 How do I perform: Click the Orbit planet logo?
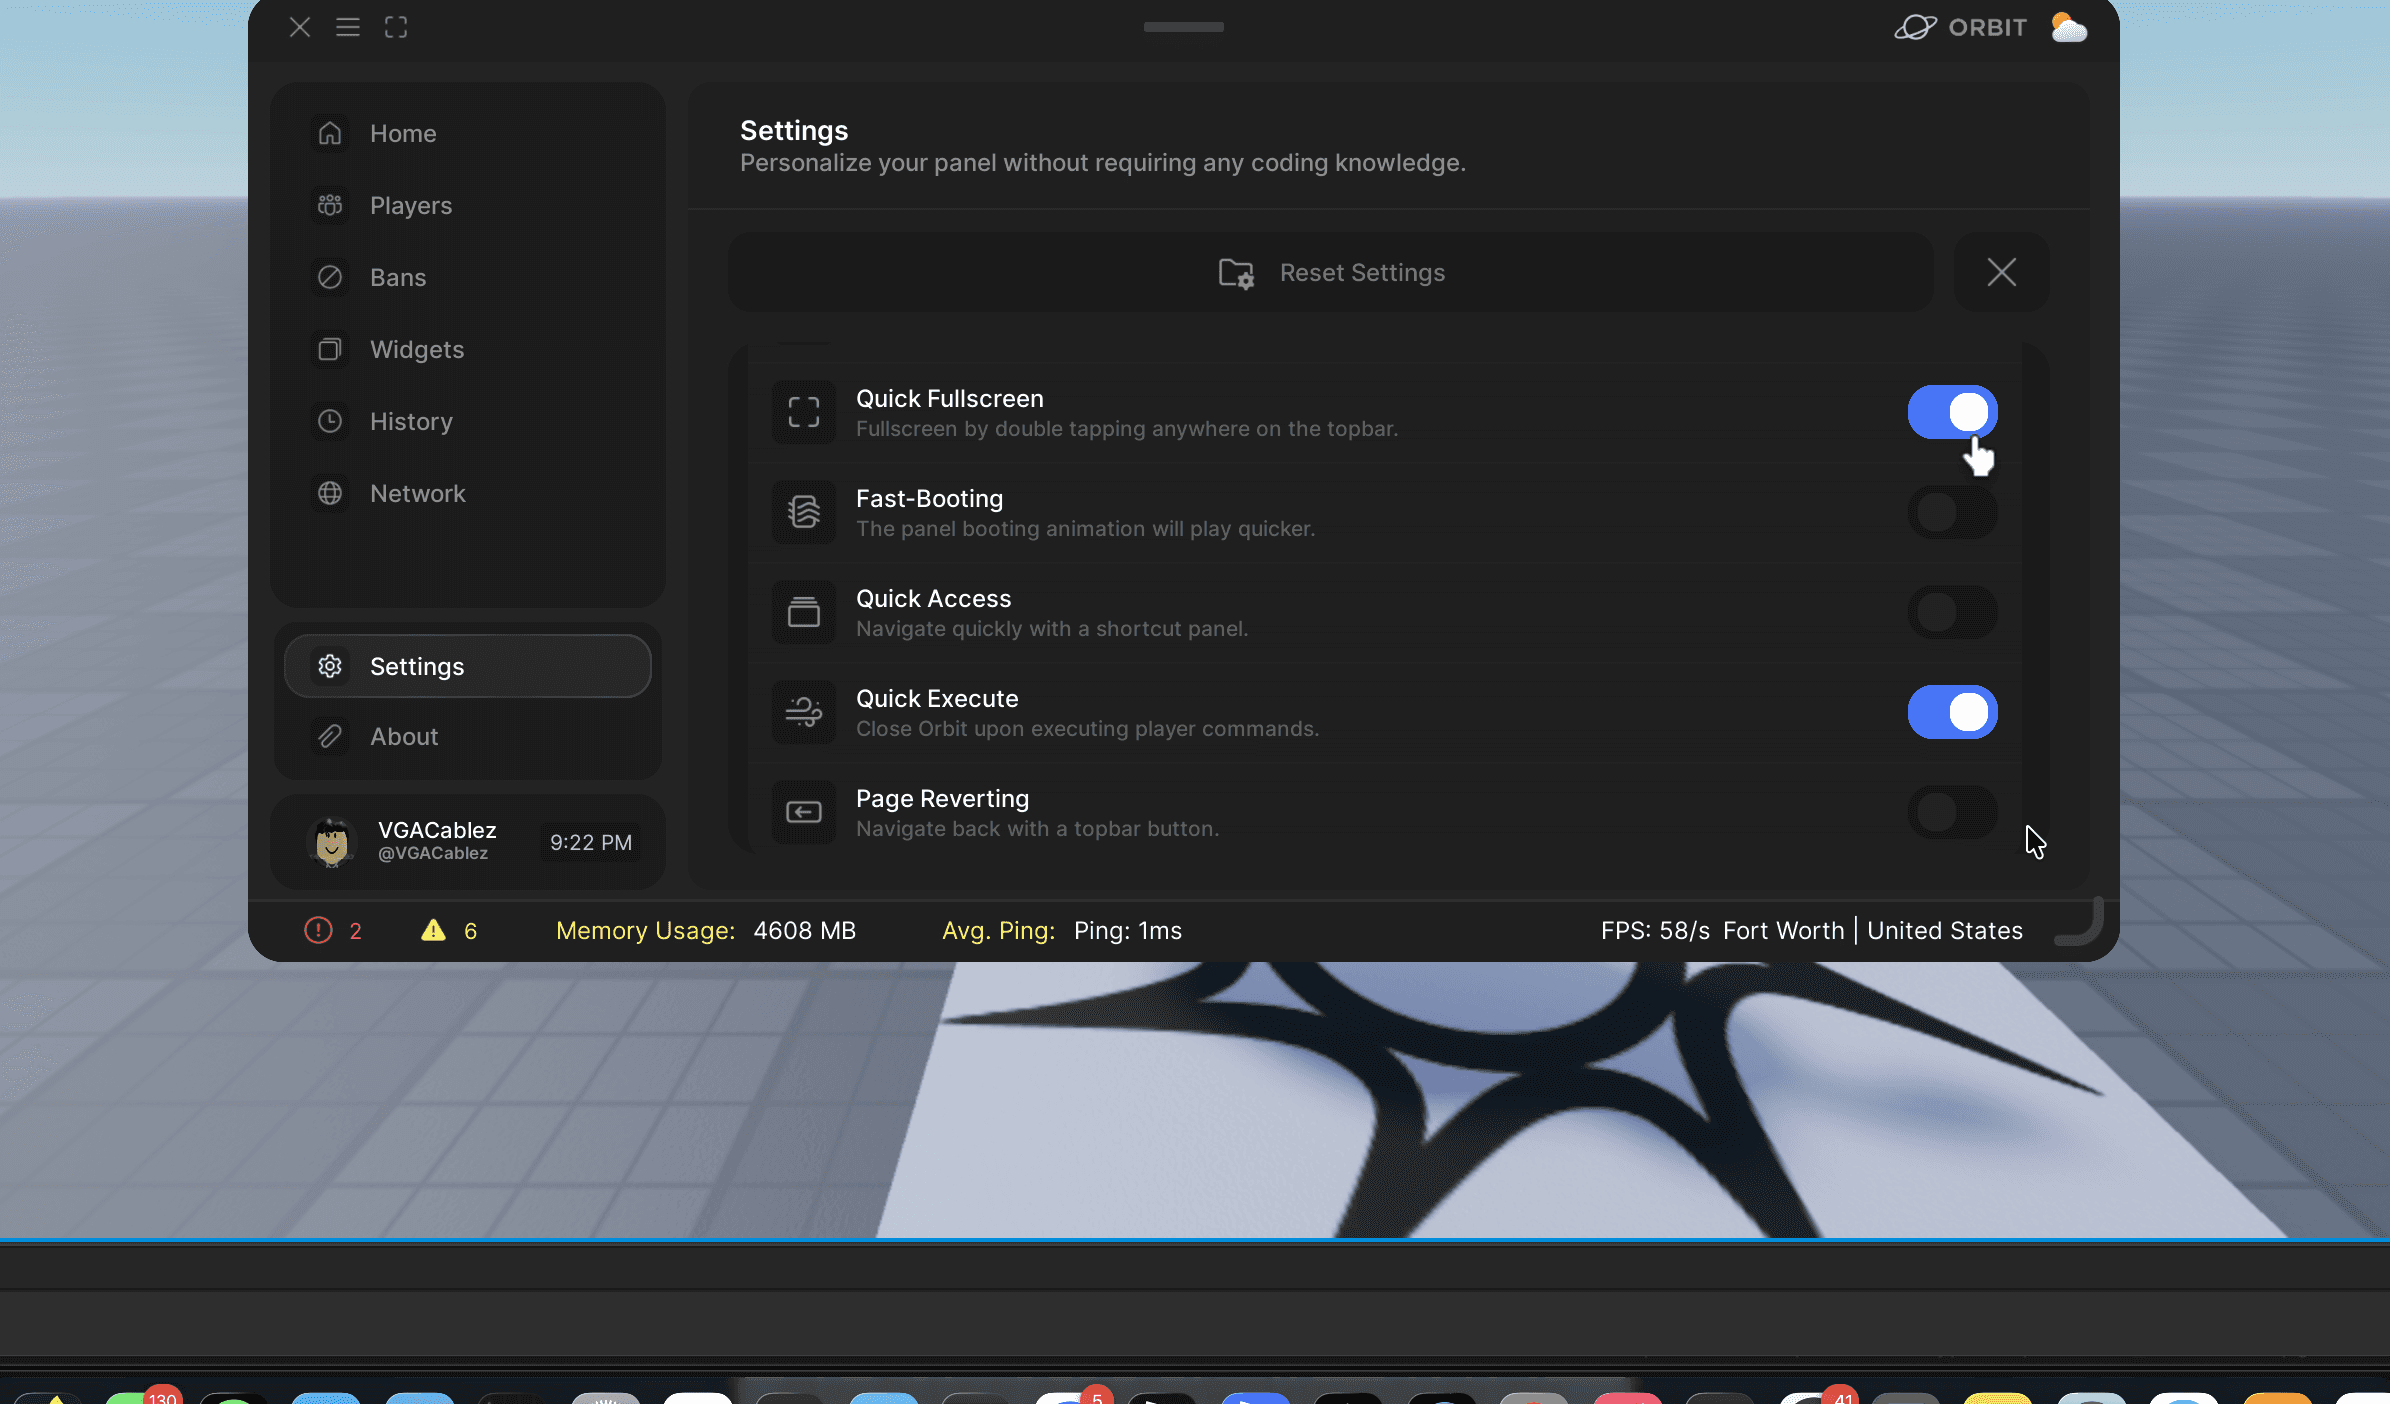tap(1915, 27)
